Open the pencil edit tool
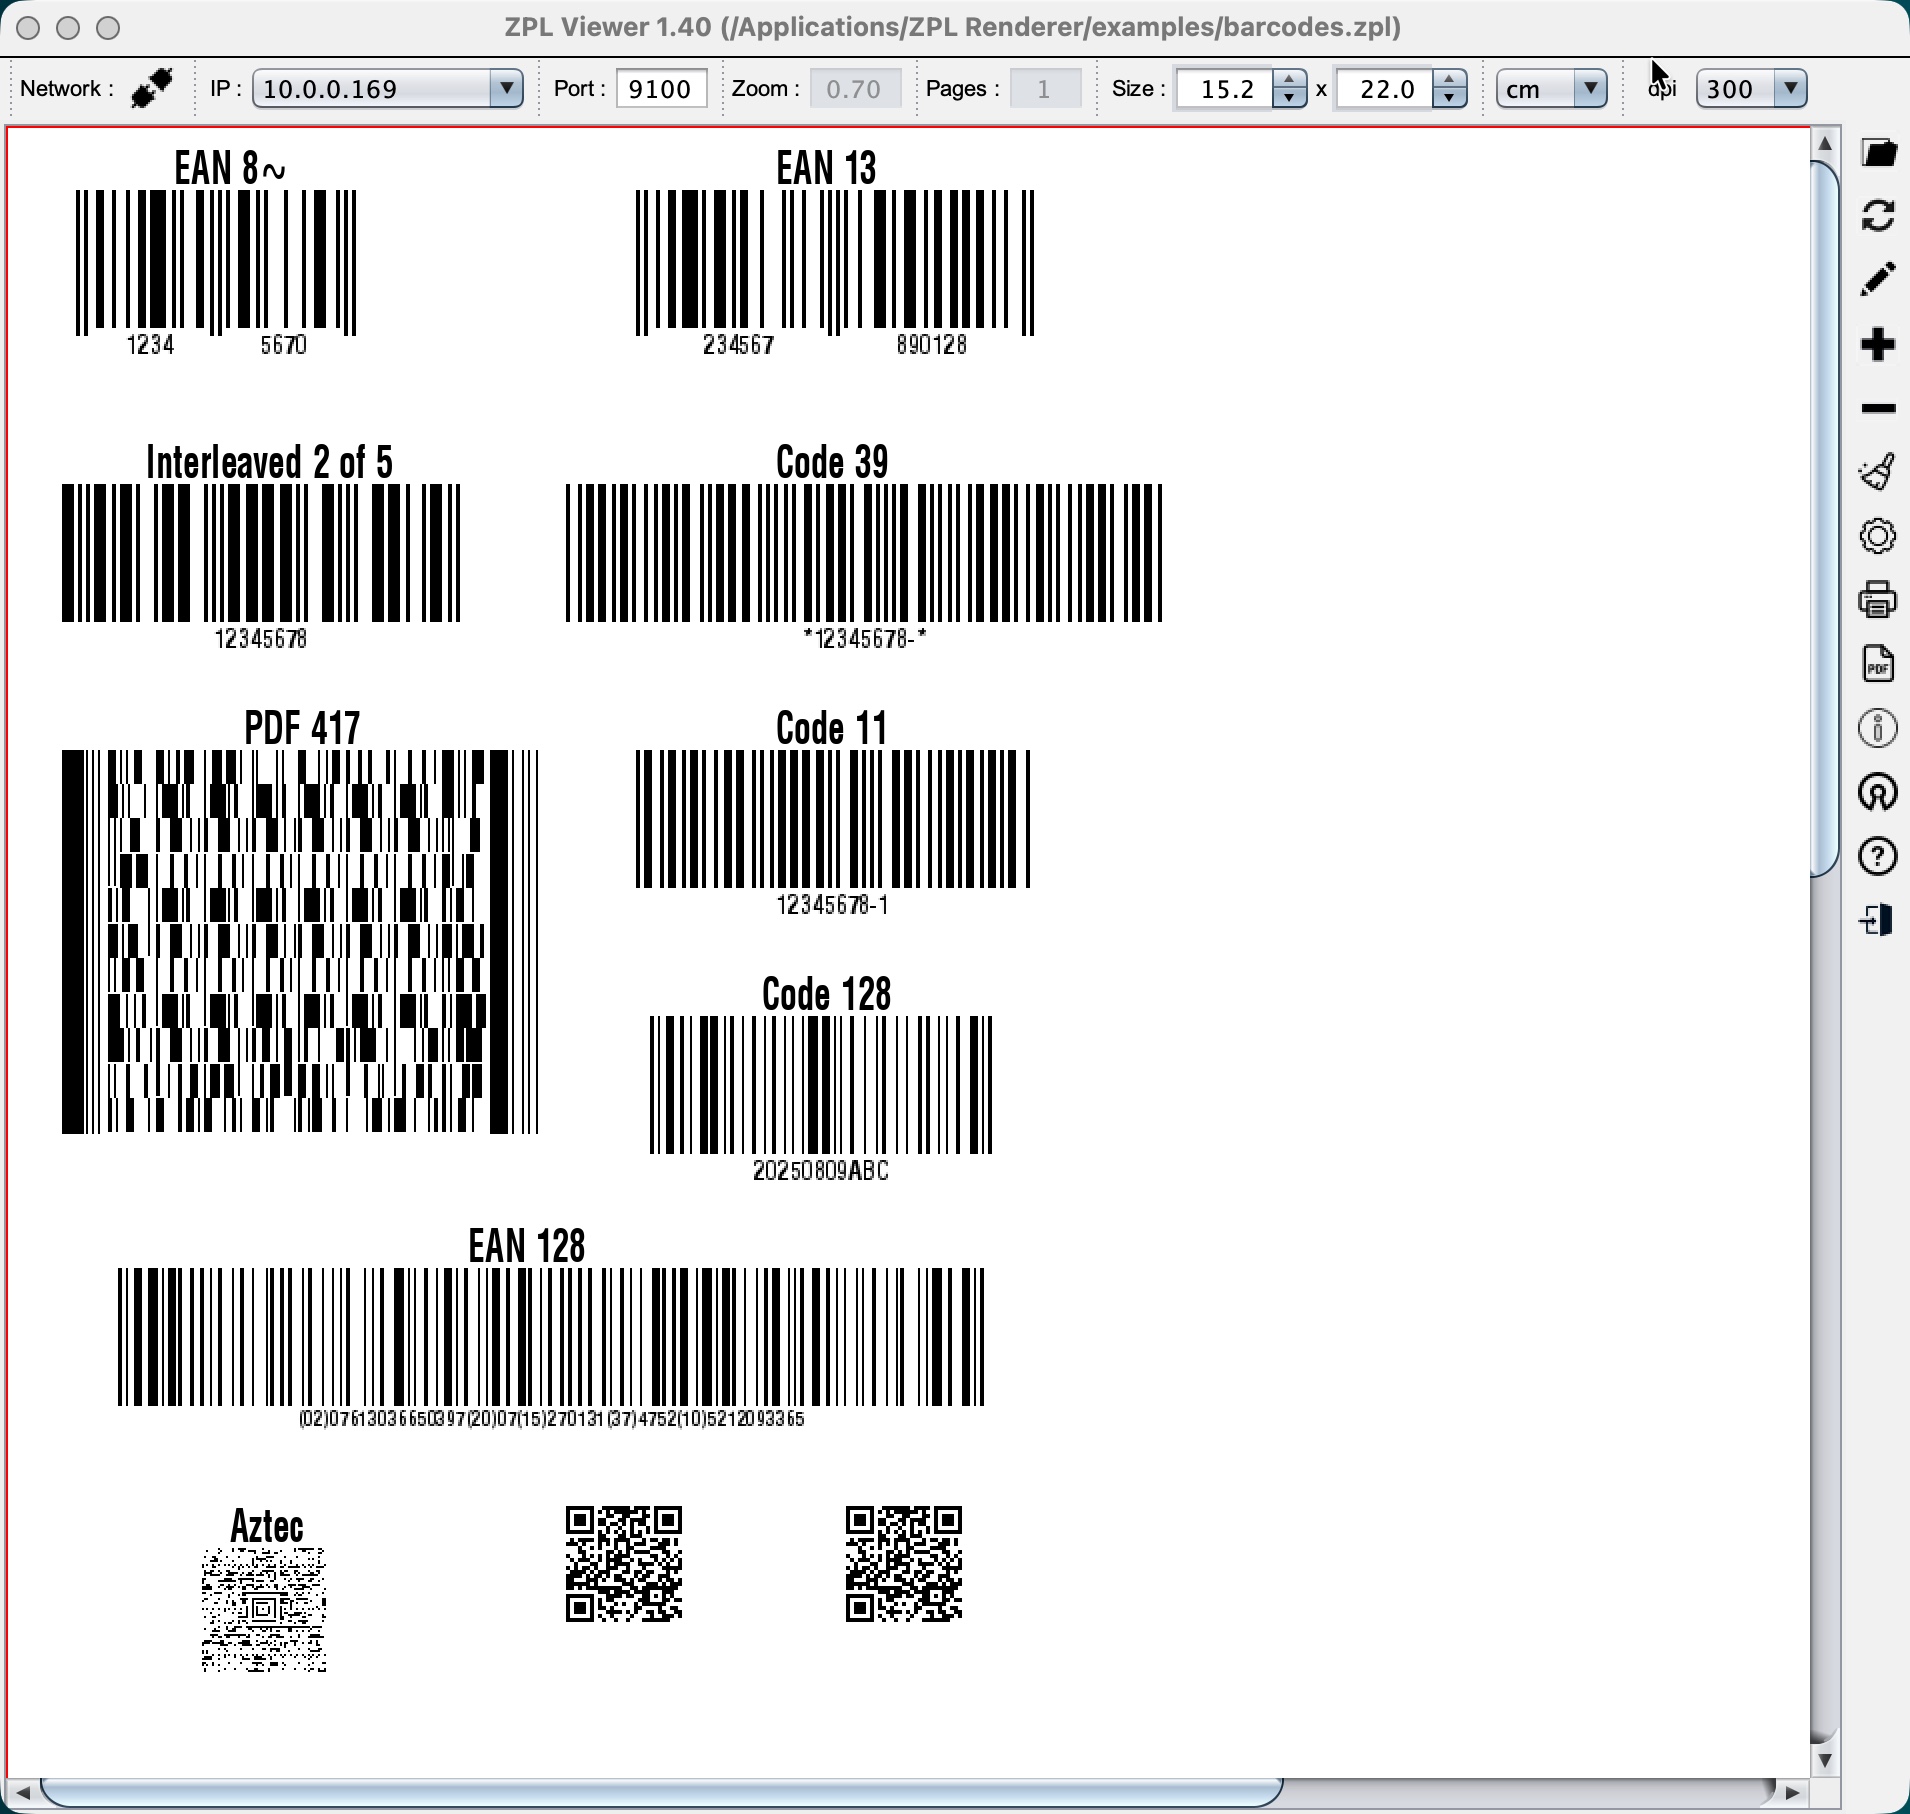This screenshot has height=1814, width=1910. tap(1878, 280)
